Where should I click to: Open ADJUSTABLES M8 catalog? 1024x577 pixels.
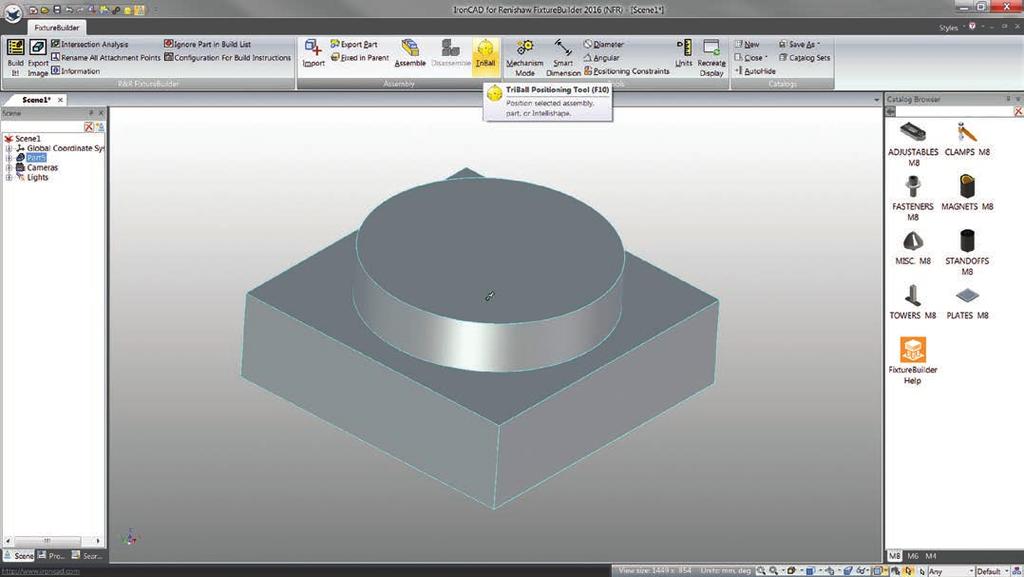pos(913,144)
